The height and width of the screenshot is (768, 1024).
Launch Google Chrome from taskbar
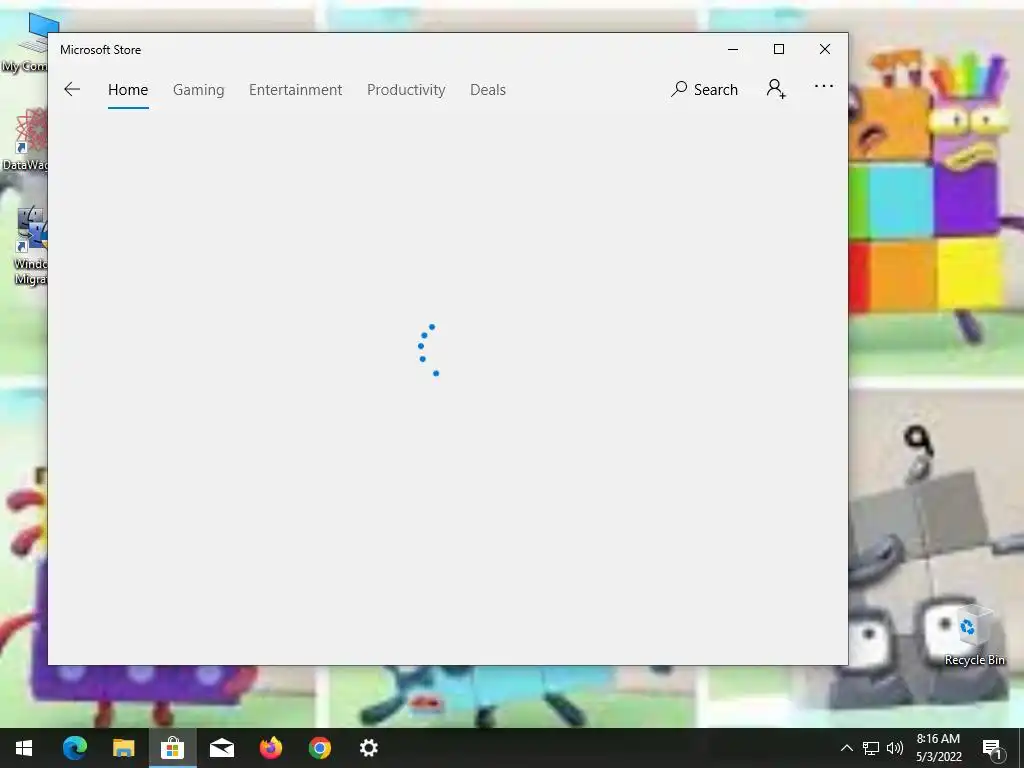coord(319,748)
